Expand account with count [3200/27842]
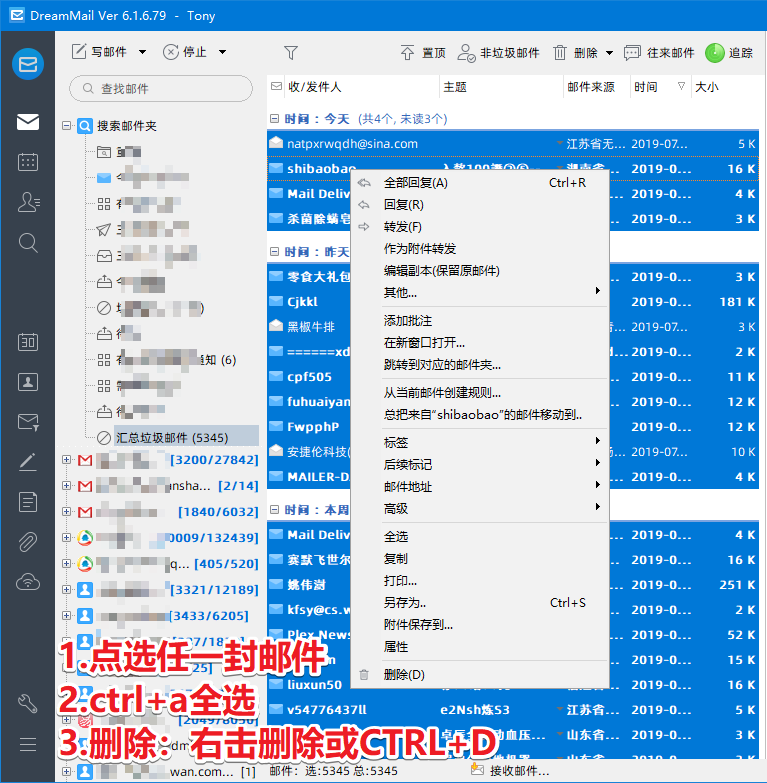This screenshot has width=767, height=783. point(66,459)
